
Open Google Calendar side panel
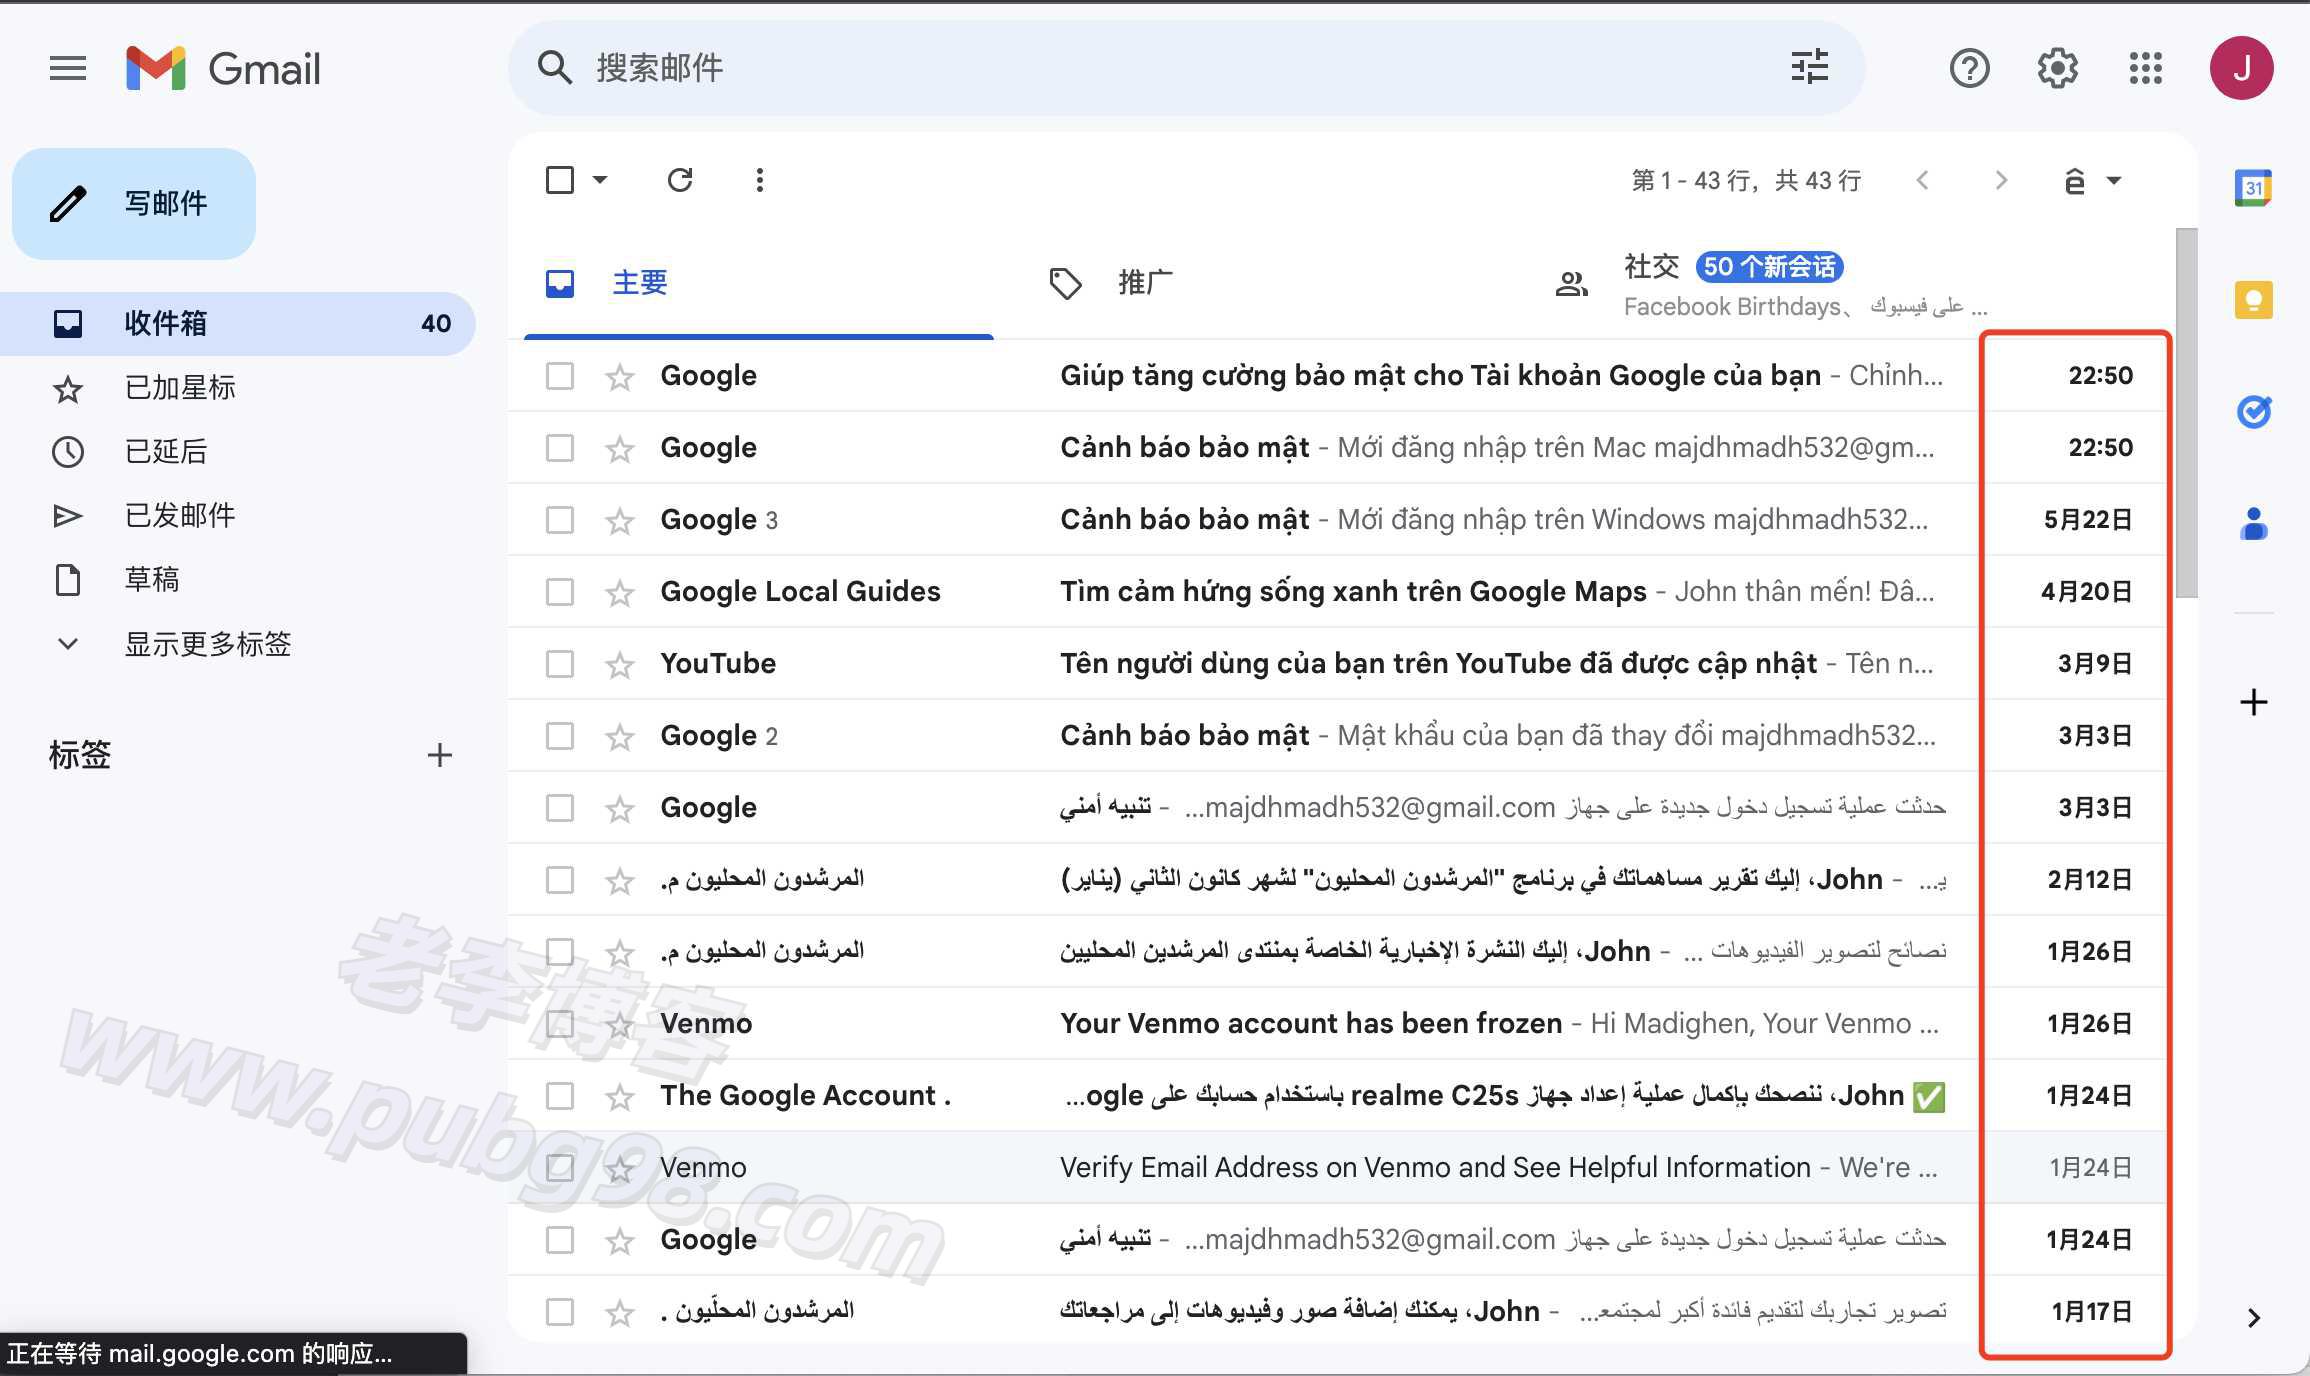tap(2252, 187)
